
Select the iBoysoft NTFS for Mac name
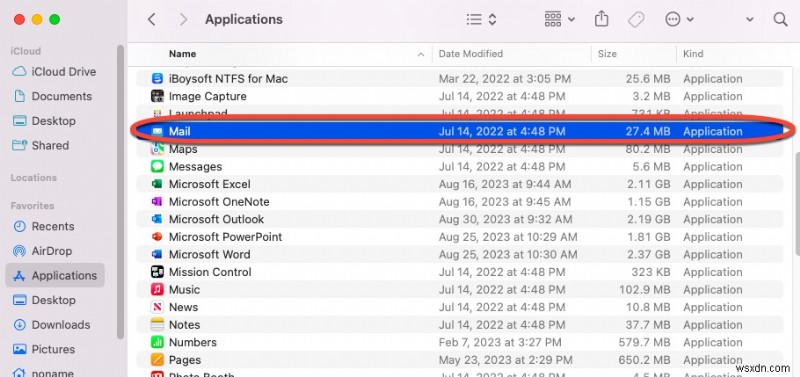pos(228,79)
